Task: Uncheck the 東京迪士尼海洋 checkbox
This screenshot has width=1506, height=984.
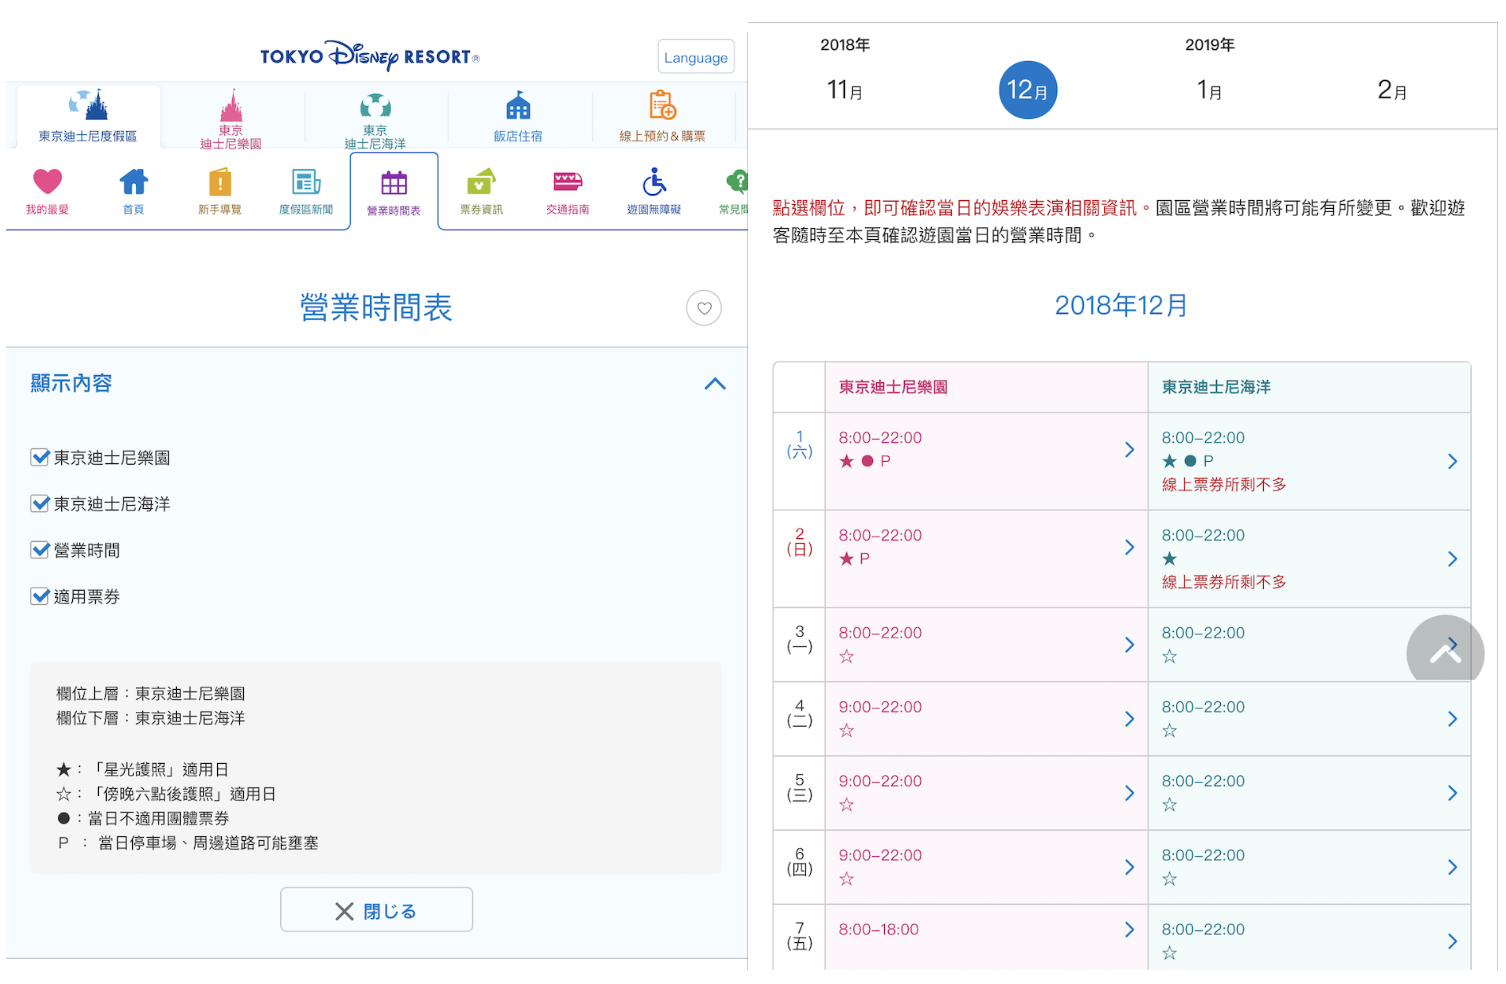Action: (x=41, y=504)
